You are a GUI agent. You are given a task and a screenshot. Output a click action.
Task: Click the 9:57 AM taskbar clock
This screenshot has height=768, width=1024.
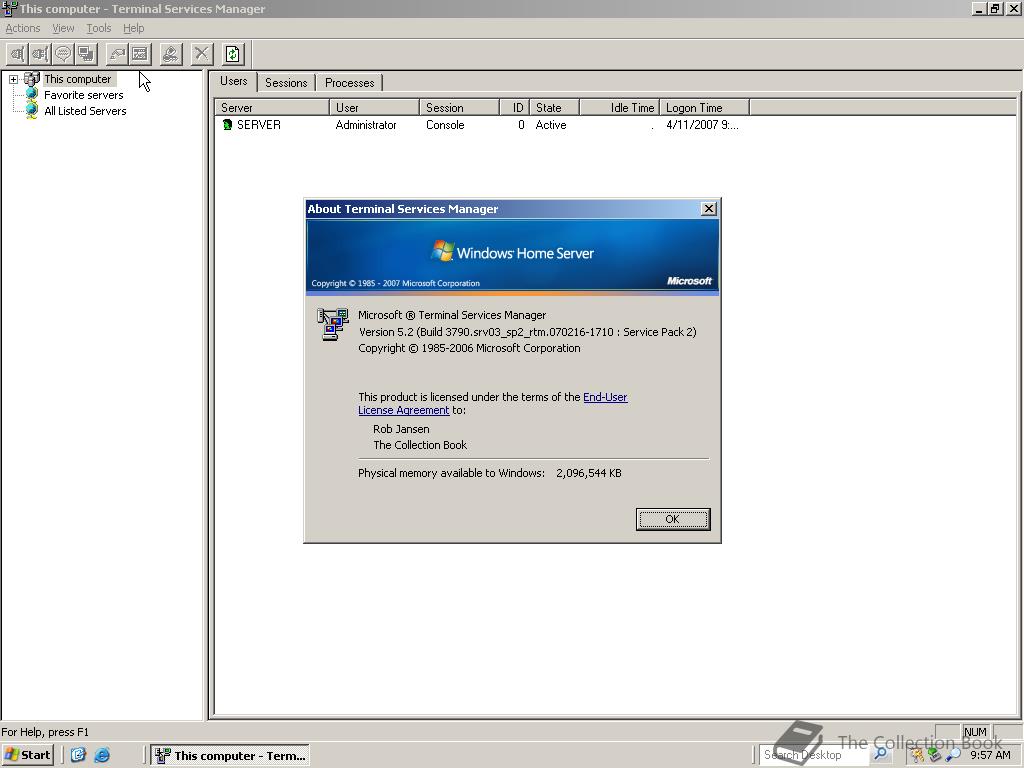(990, 755)
